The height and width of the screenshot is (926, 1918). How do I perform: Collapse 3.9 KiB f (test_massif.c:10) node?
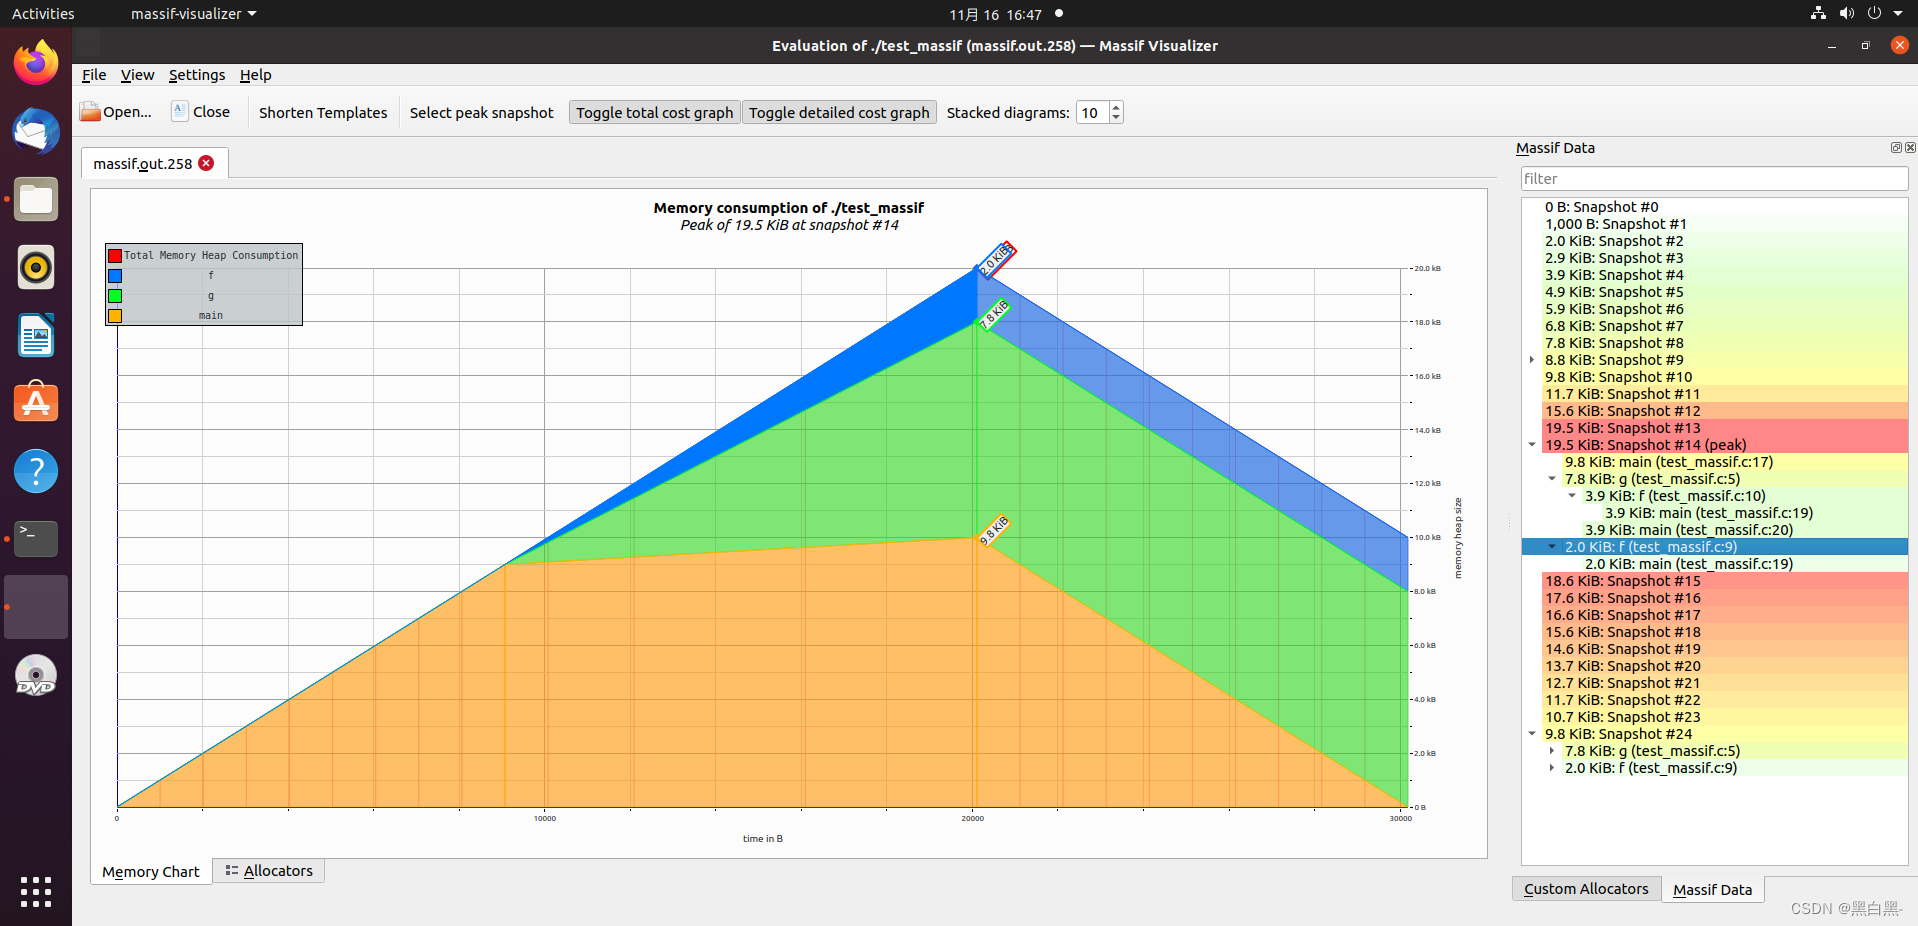point(1572,496)
